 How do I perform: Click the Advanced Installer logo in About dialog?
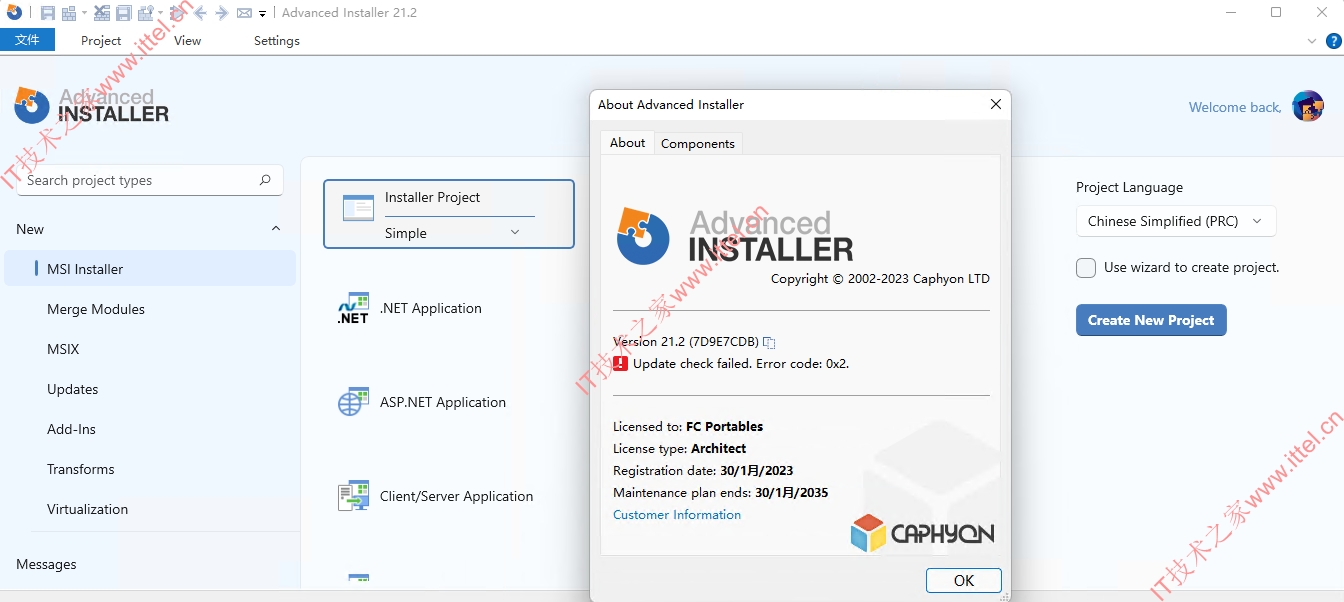(x=735, y=236)
